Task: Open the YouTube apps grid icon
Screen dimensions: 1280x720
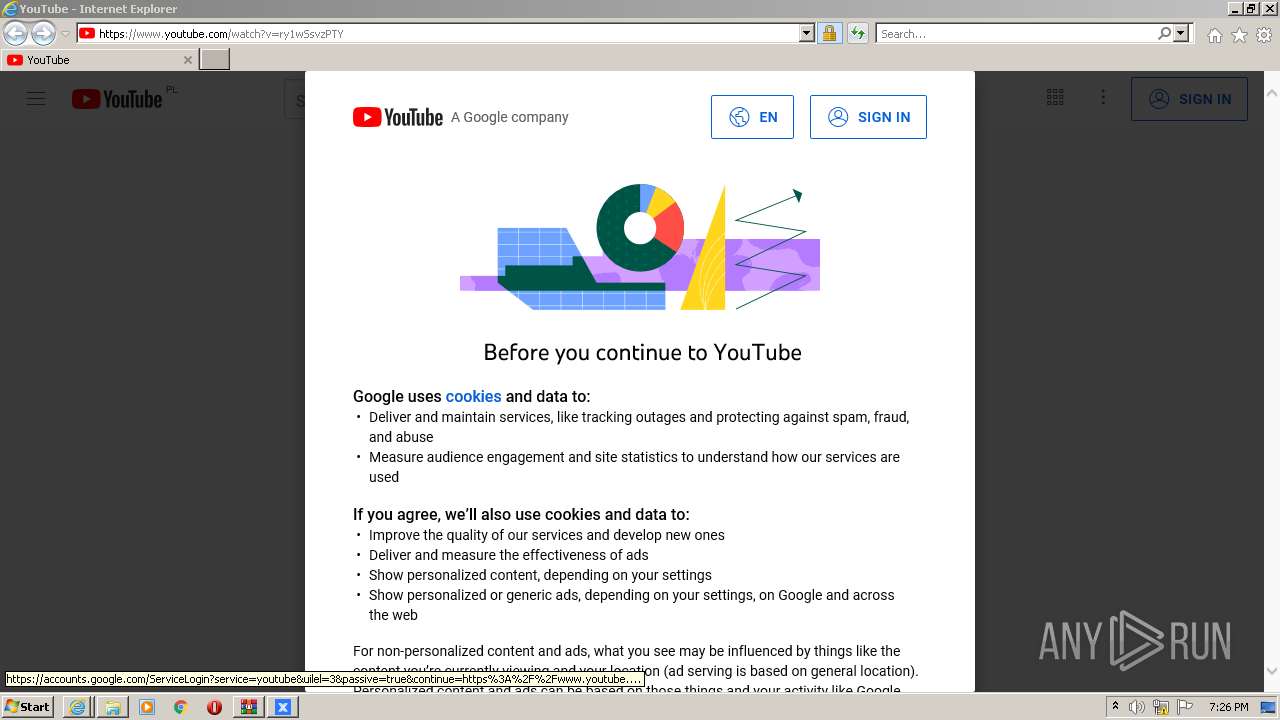Action: 1055,97
